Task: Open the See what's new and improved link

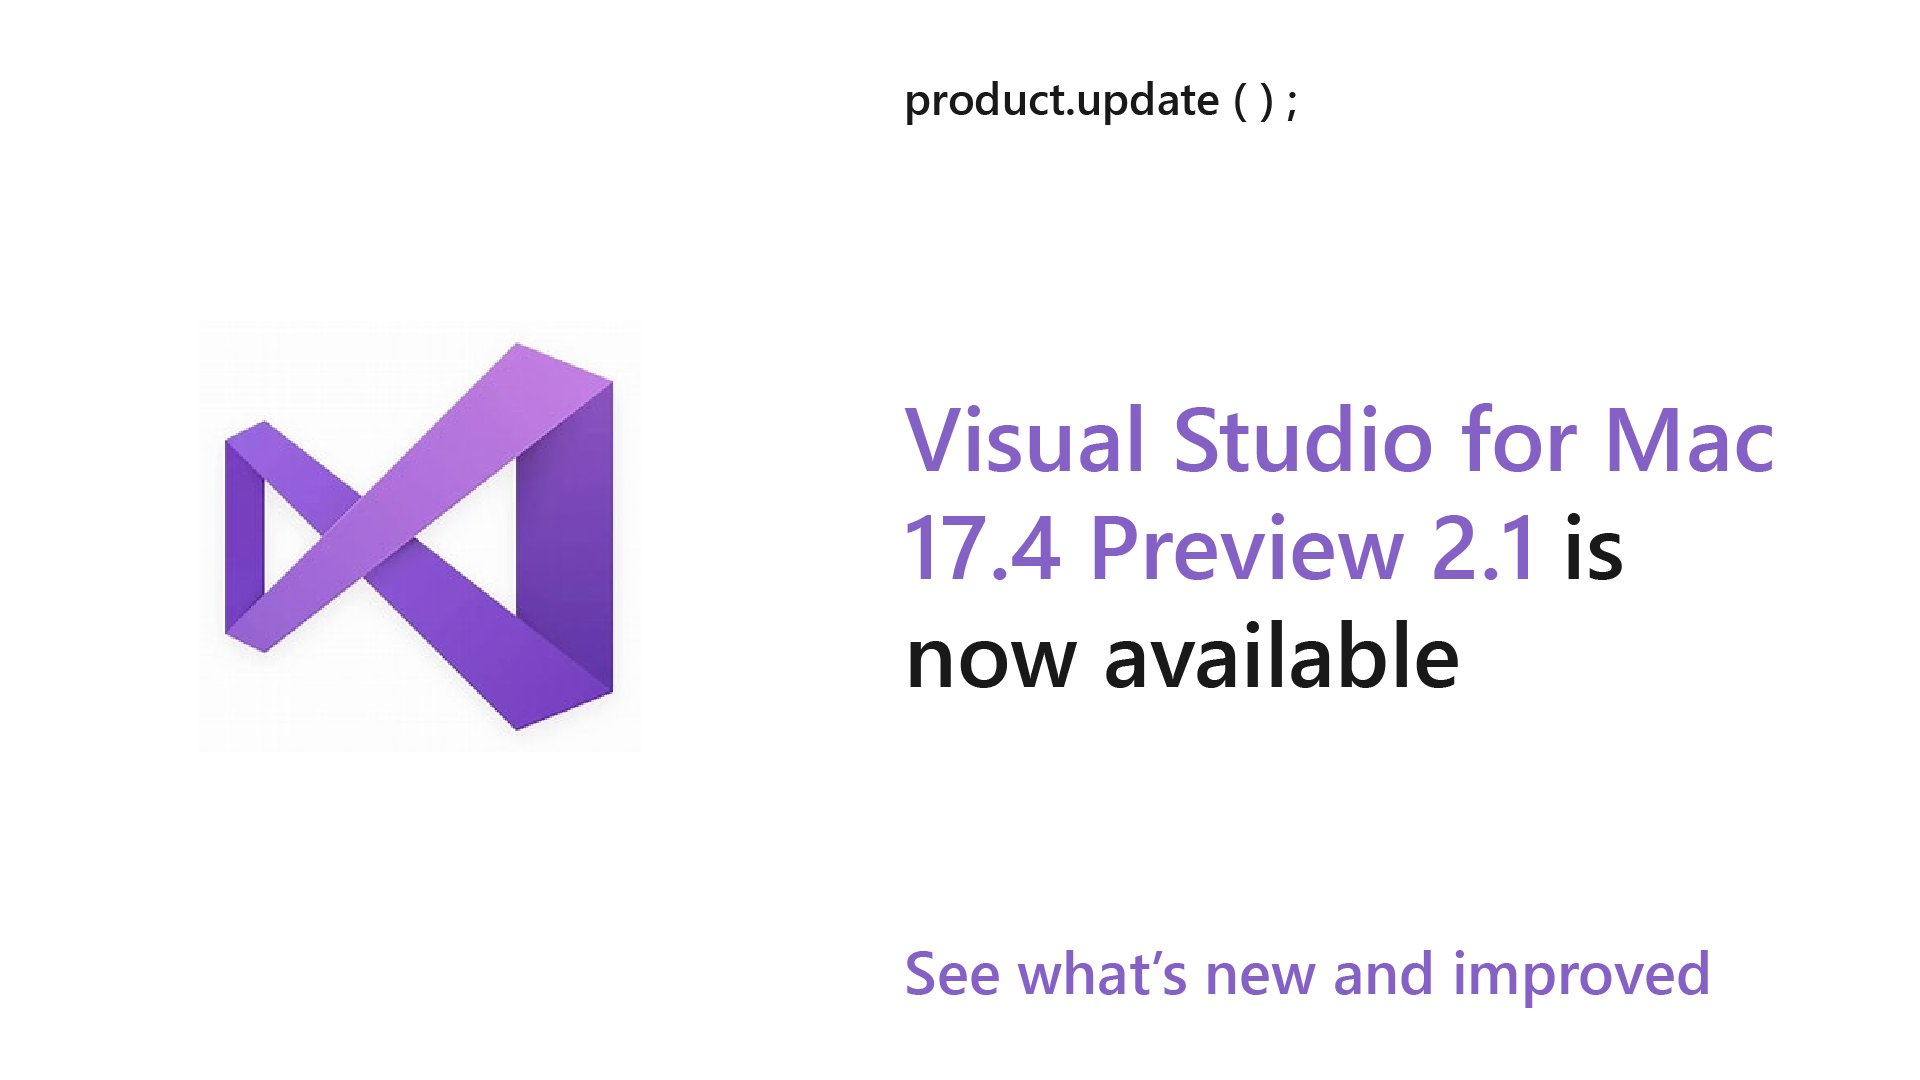Action: click(x=1307, y=974)
